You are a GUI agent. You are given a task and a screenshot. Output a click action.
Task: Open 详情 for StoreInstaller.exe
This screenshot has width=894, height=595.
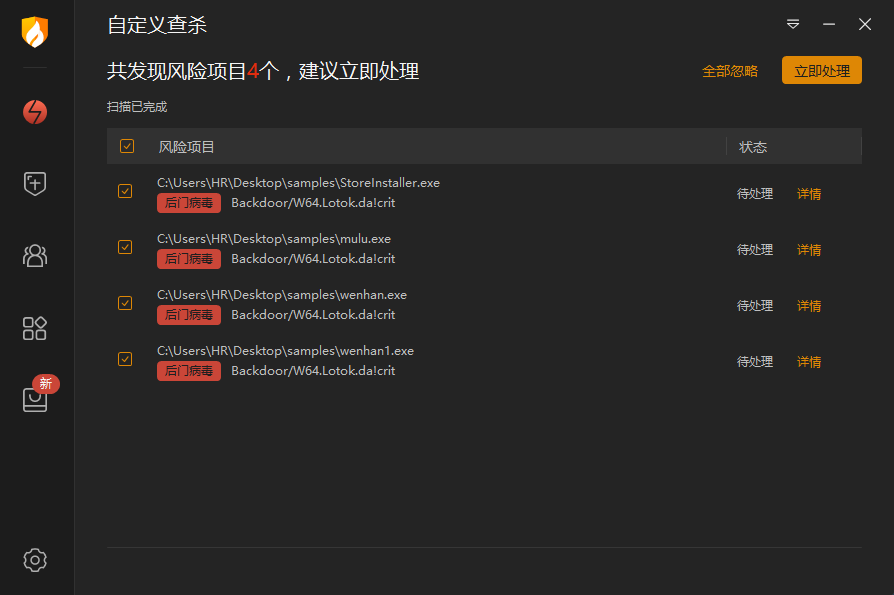pyautogui.click(x=808, y=194)
